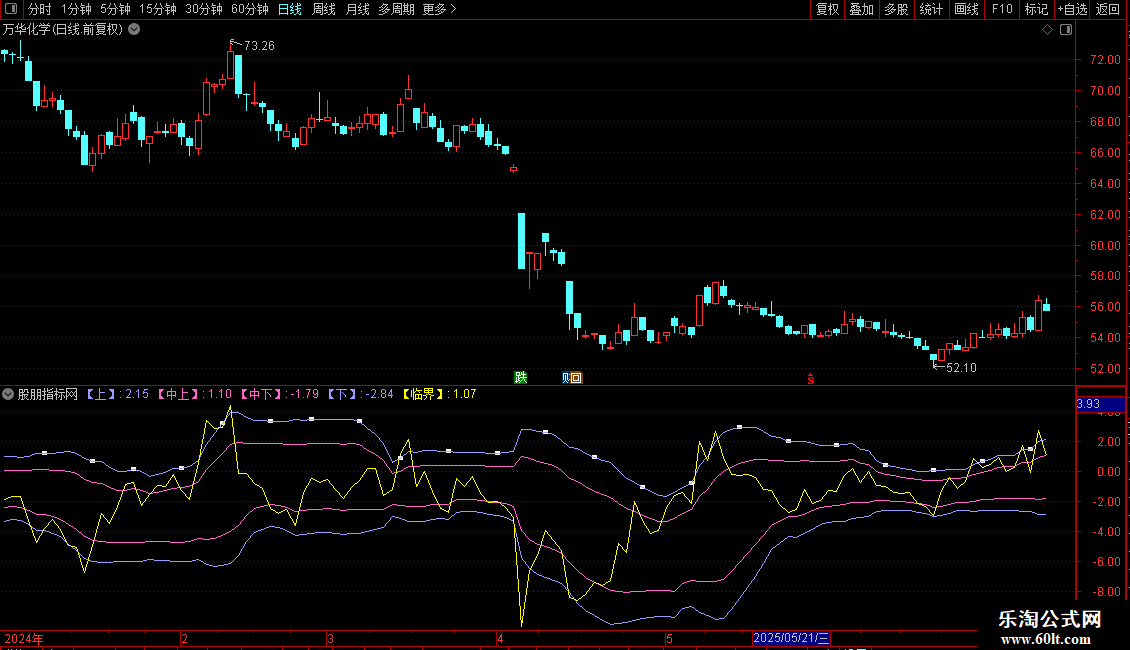The image size is (1130, 650).
Task: Open the 多股 multi-stock view
Action: point(897,9)
